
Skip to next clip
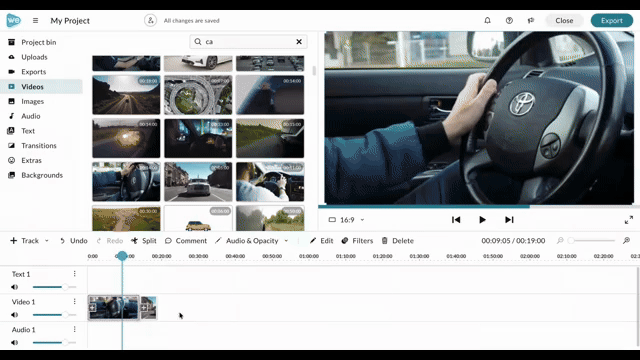[x=509, y=220]
